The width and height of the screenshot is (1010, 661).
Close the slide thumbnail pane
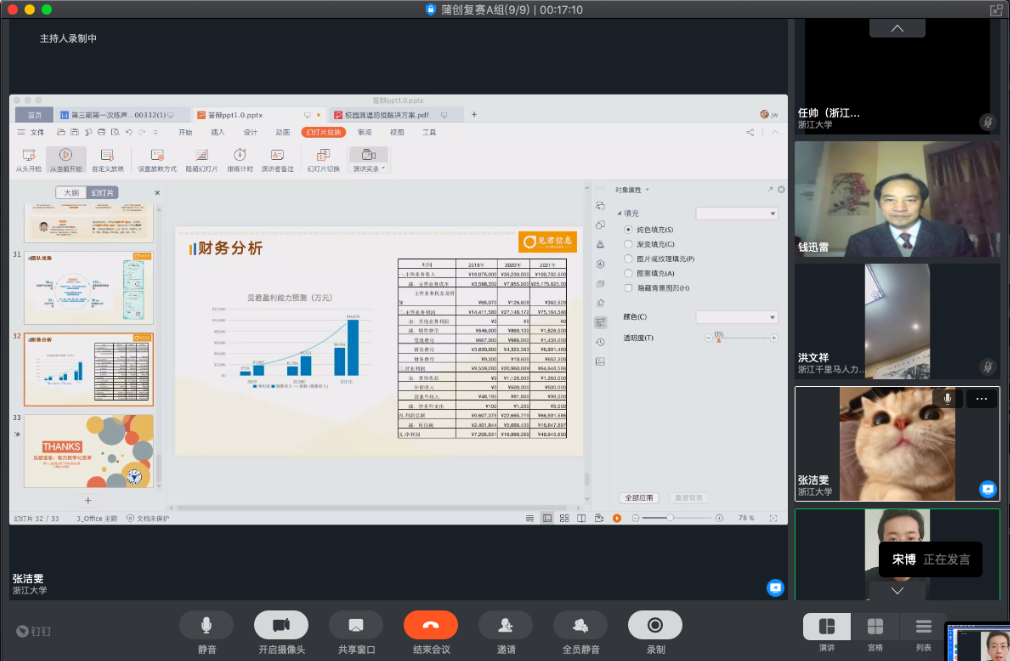point(157,193)
